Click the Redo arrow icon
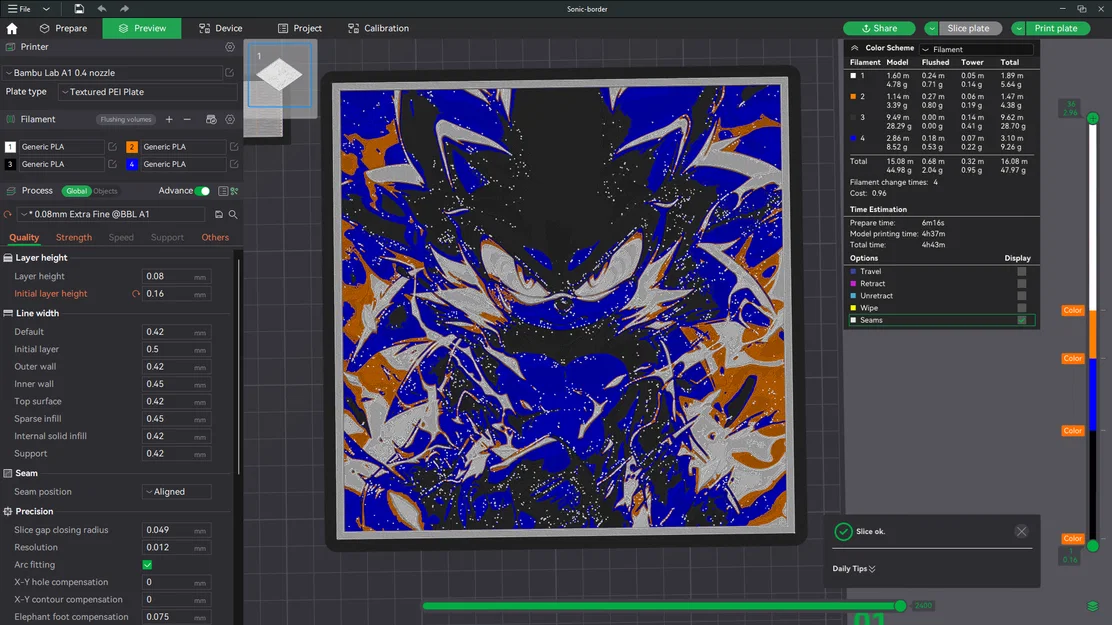This screenshot has width=1112, height=625. [x=124, y=8]
